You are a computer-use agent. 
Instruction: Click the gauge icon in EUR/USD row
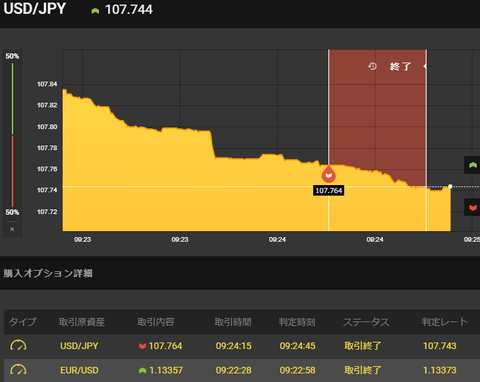tap(18, 370)
